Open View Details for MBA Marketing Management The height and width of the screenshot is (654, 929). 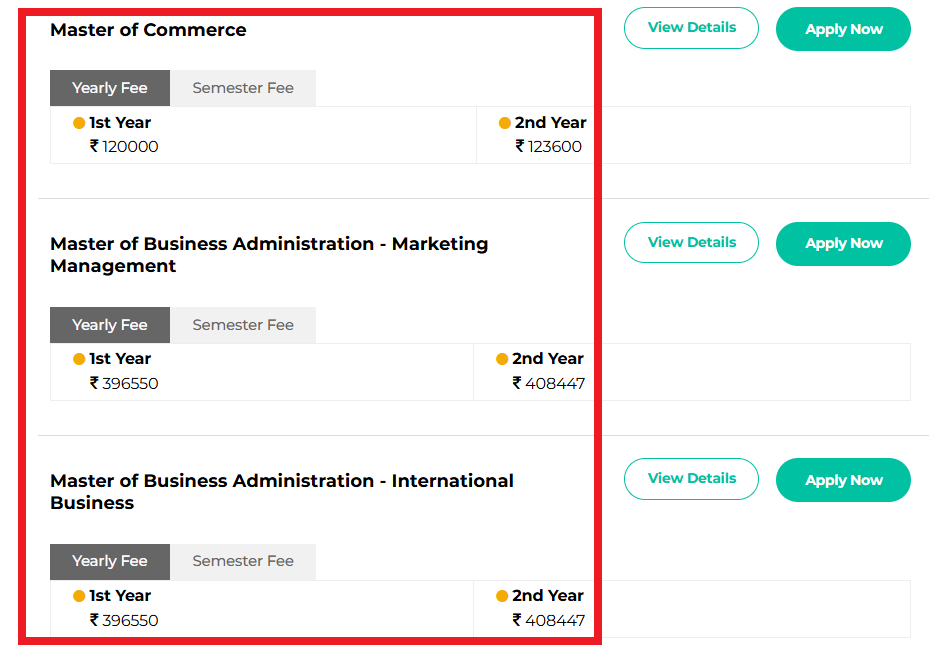pos(691,242)
